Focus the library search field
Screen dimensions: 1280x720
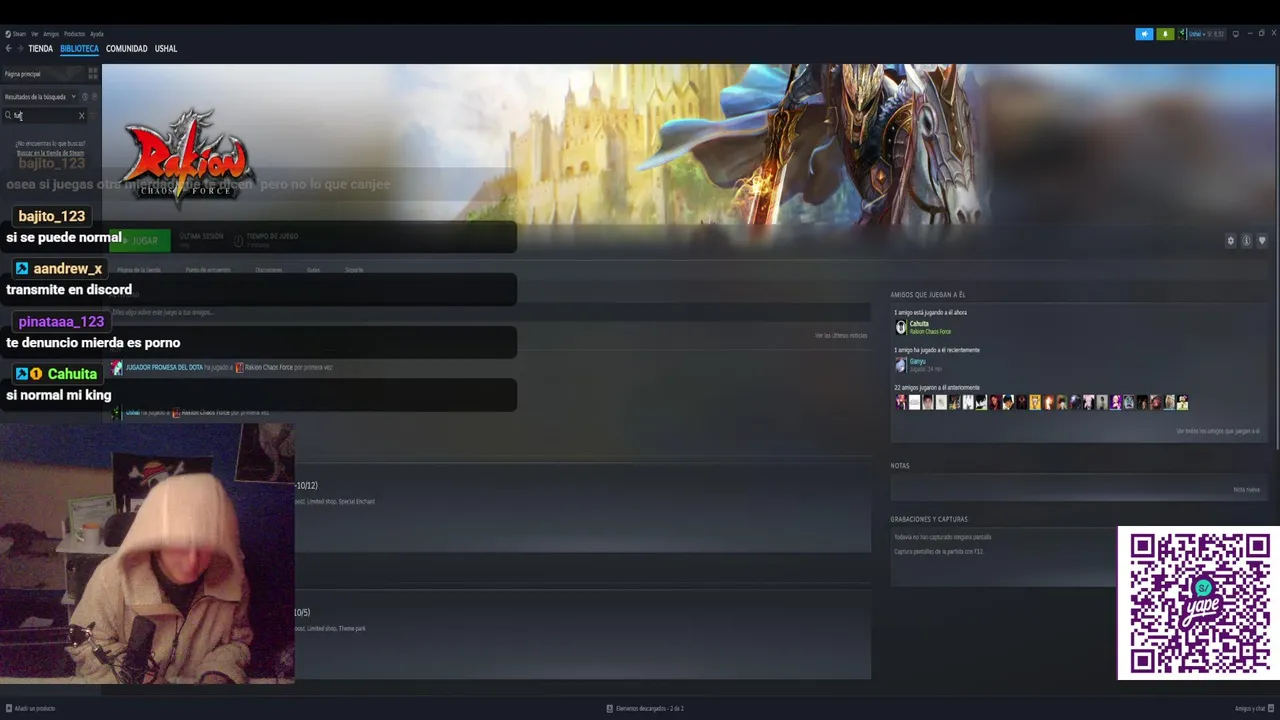click(45, 116)
